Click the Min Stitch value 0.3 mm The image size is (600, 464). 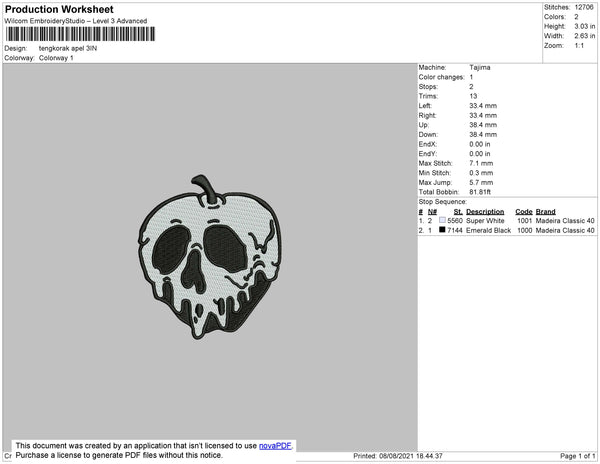coord(481,173)
